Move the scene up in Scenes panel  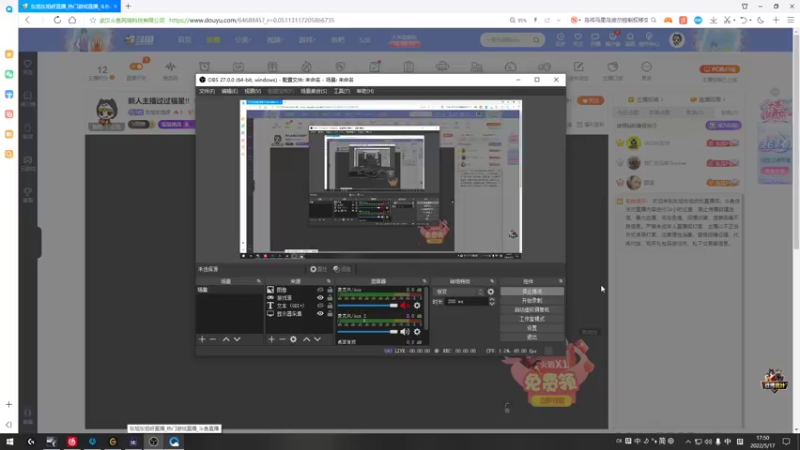226,339
